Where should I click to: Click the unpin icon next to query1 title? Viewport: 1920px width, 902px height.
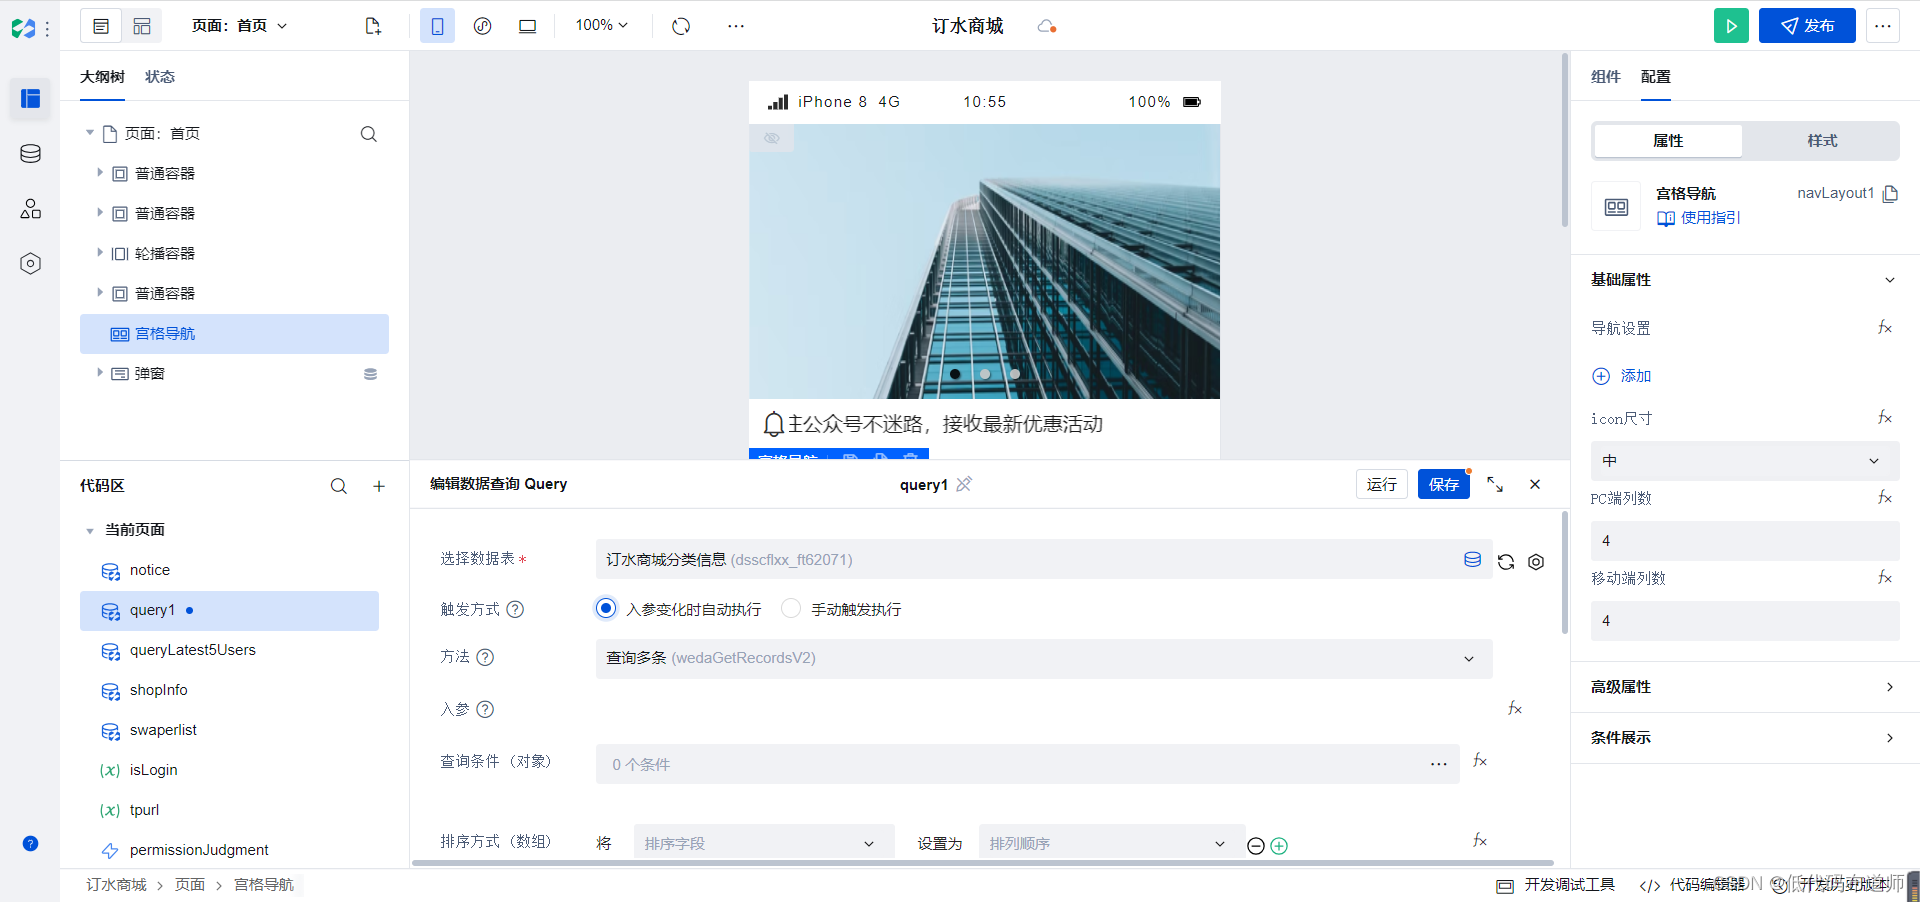(x=964, y=484)
